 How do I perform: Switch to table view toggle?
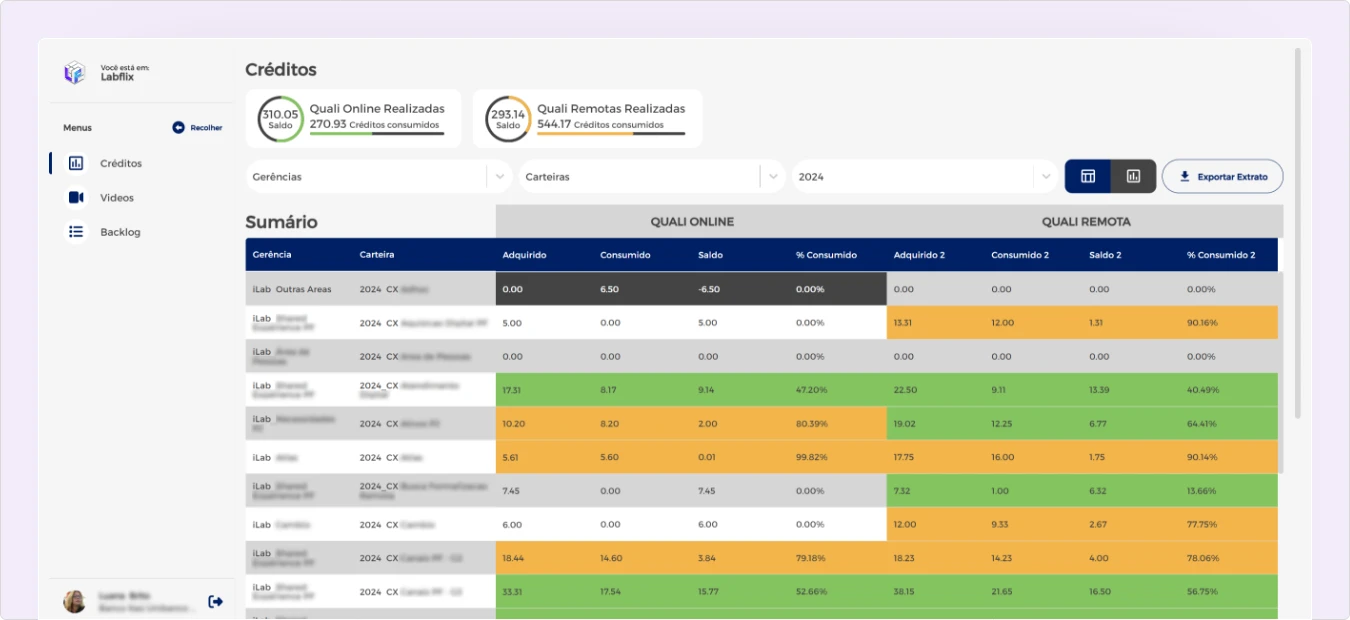pyautogui.click(x=1088, y=177)
